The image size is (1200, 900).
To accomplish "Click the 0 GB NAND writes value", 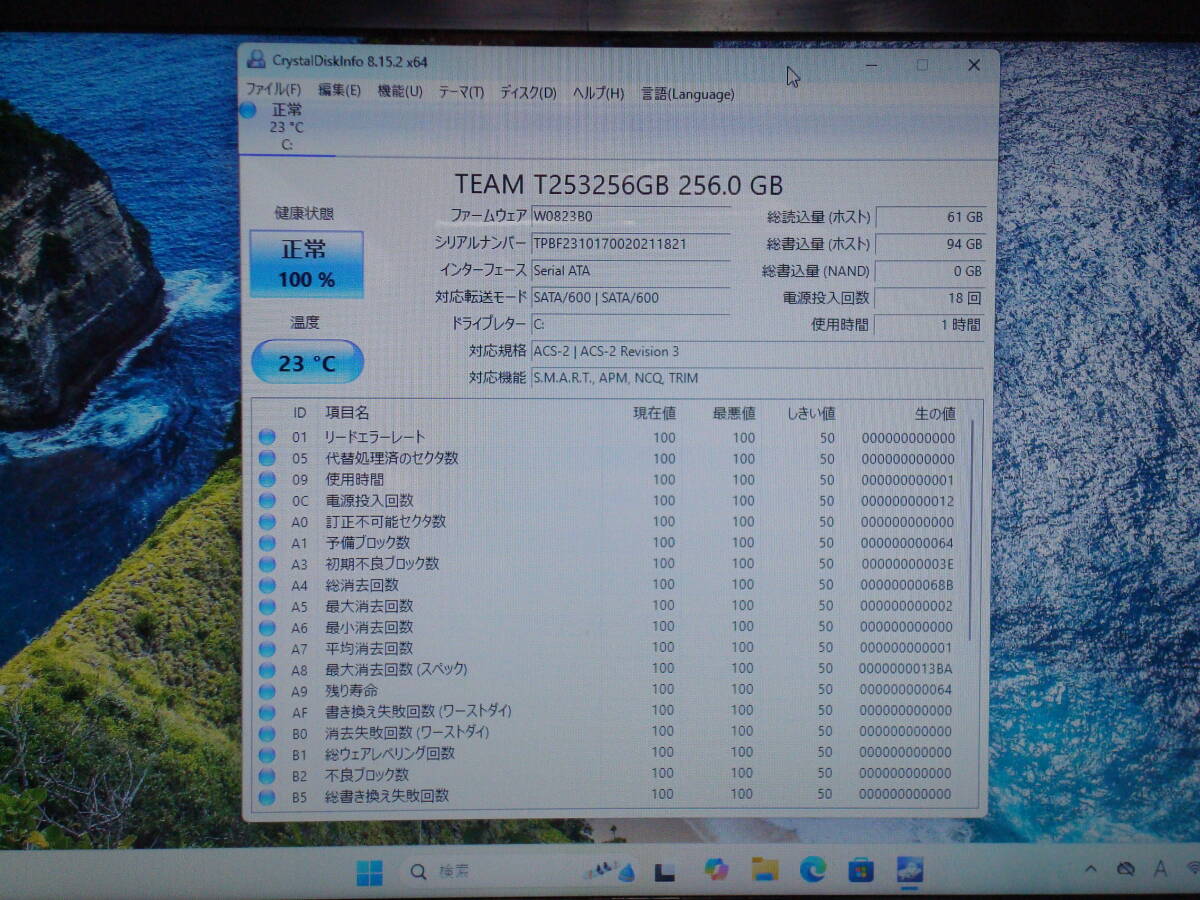I will coord(930,271).
